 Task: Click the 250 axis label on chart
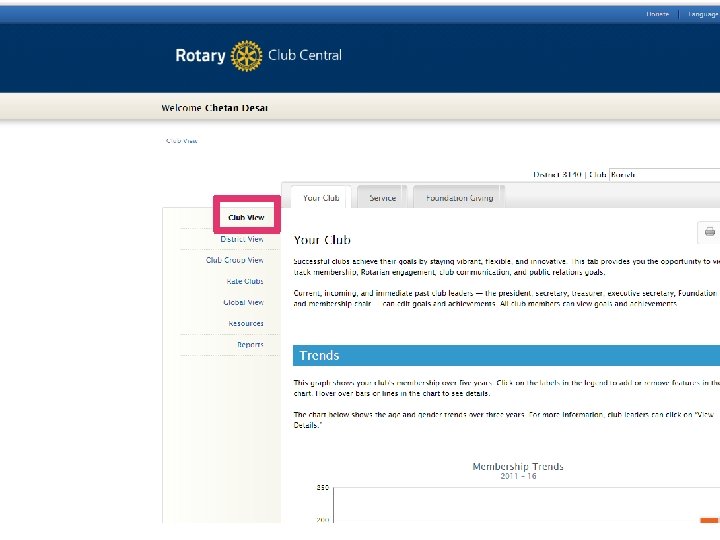(x=322, y=488)
